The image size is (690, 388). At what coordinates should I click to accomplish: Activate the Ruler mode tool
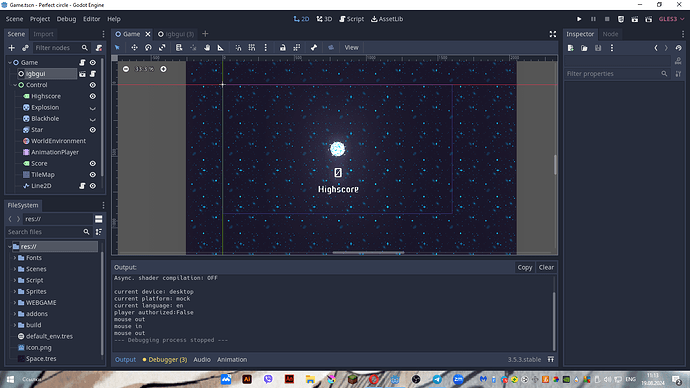click(220, 48)
